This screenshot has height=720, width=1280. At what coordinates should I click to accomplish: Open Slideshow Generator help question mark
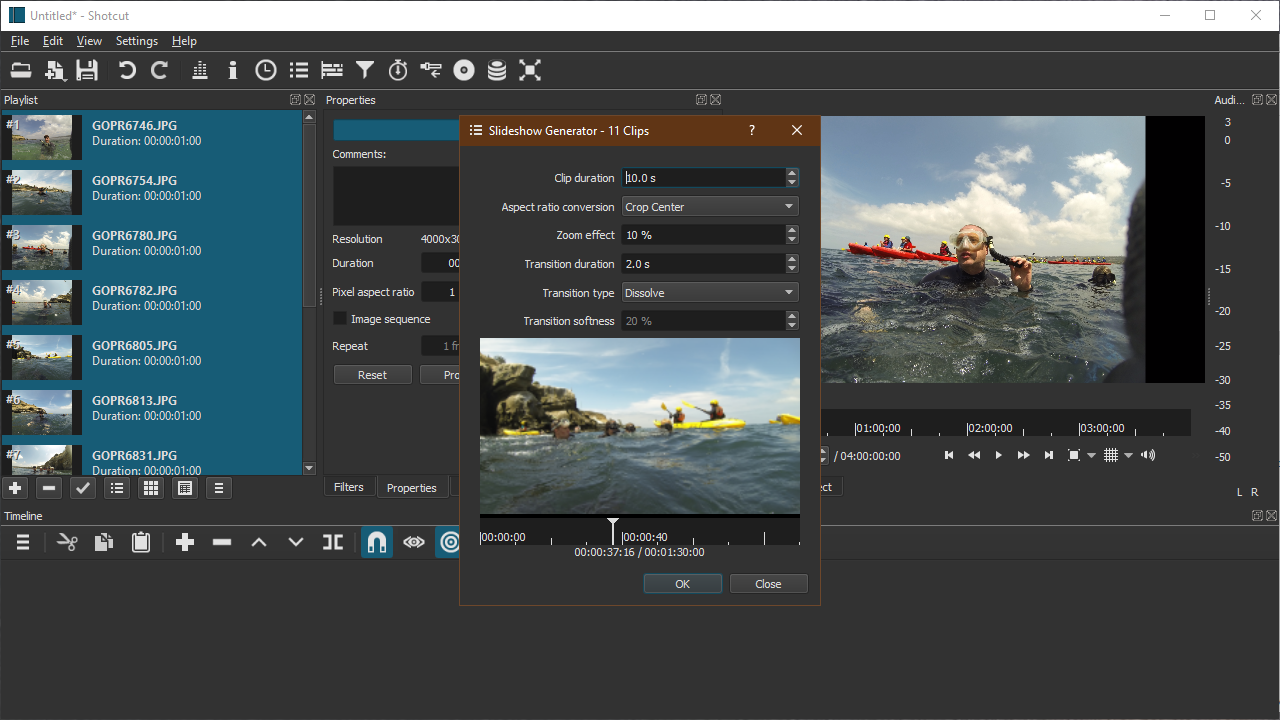pyautogui.click(x=752, y=131)
